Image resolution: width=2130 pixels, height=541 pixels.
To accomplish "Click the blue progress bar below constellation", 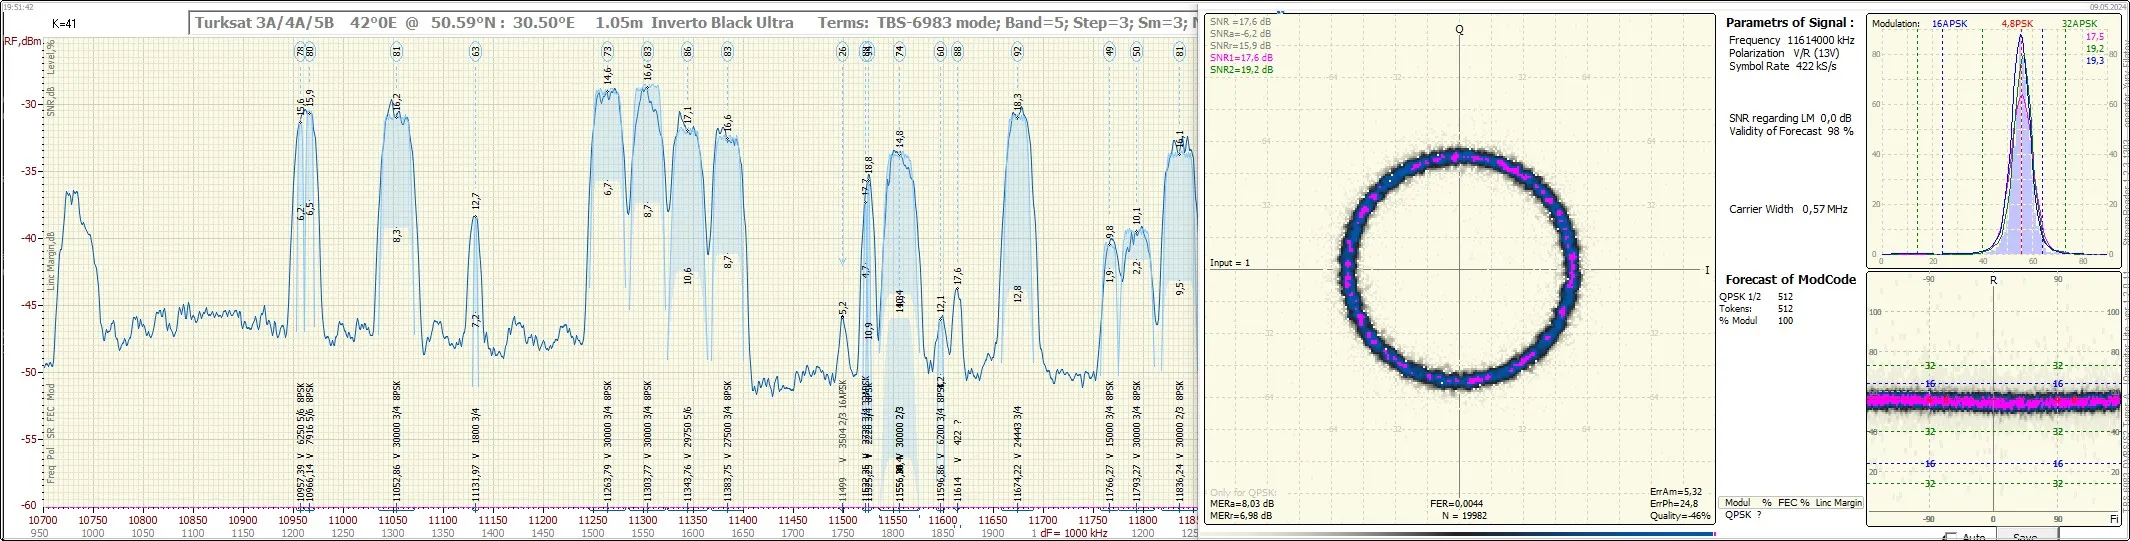I will pyautogui.click(x=1459, y=534).
